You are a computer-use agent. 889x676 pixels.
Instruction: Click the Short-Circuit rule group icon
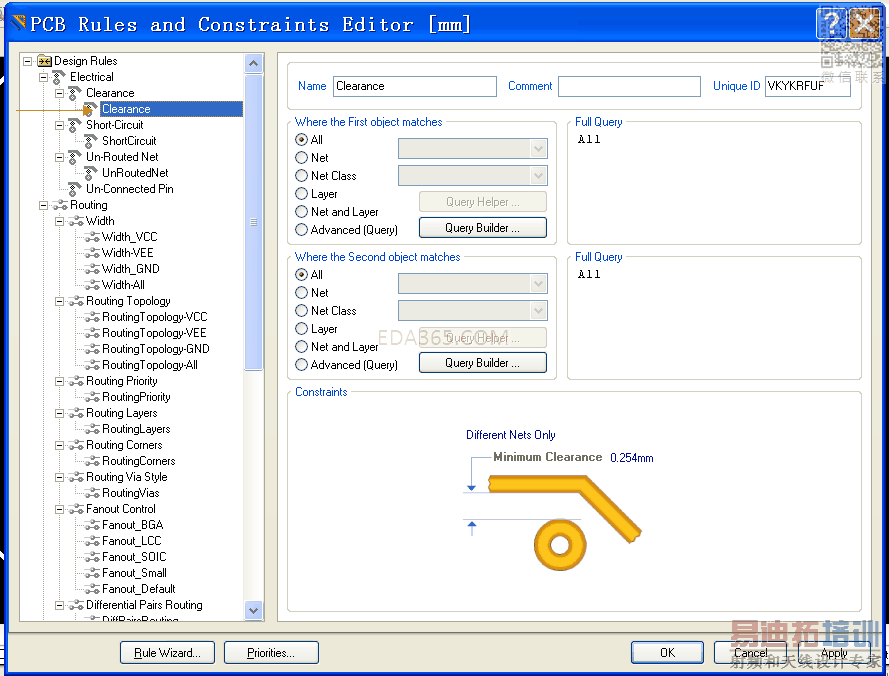point(75,125)
